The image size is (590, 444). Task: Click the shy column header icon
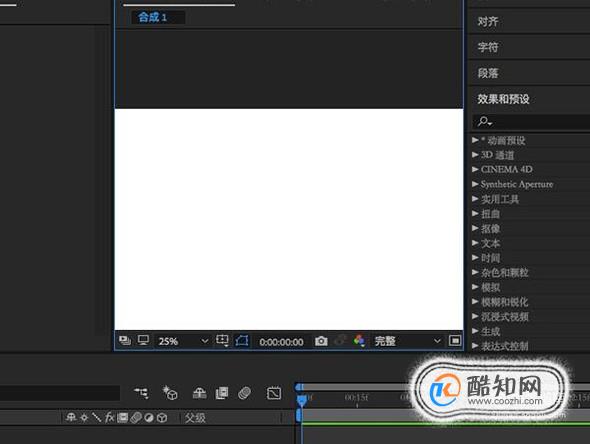[x=71, y=417]
